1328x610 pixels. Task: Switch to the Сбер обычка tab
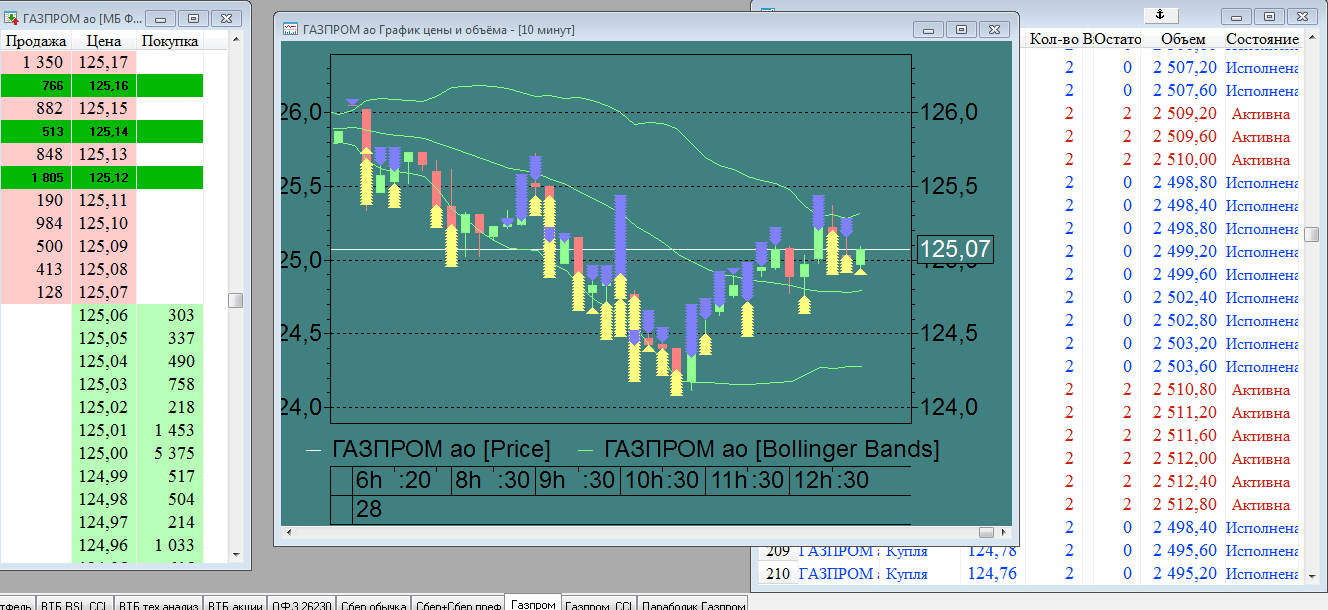tap(373, 604)
